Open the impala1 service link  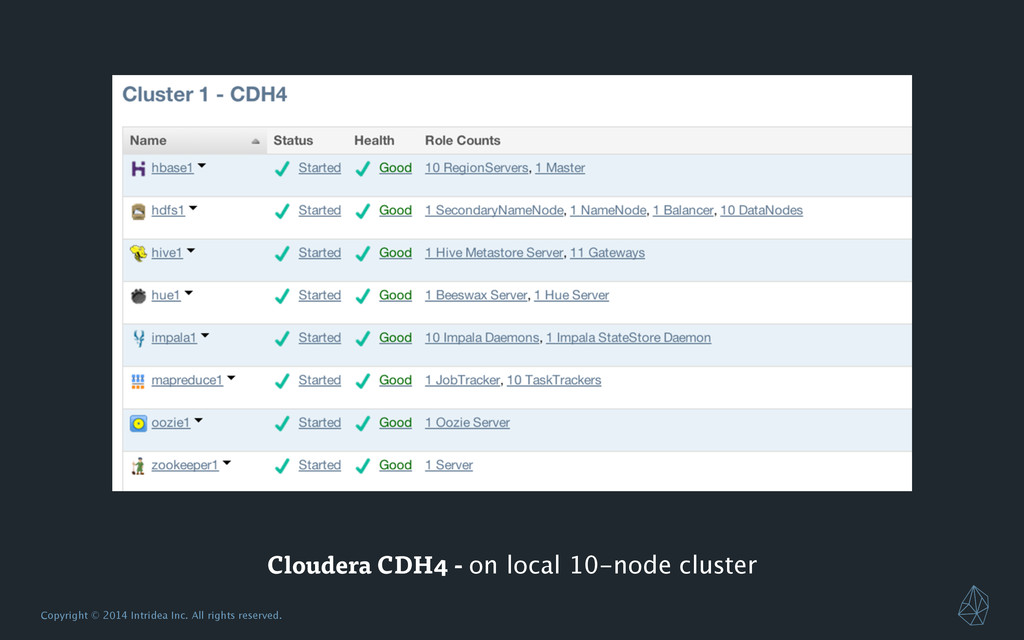tap(174, 338)
